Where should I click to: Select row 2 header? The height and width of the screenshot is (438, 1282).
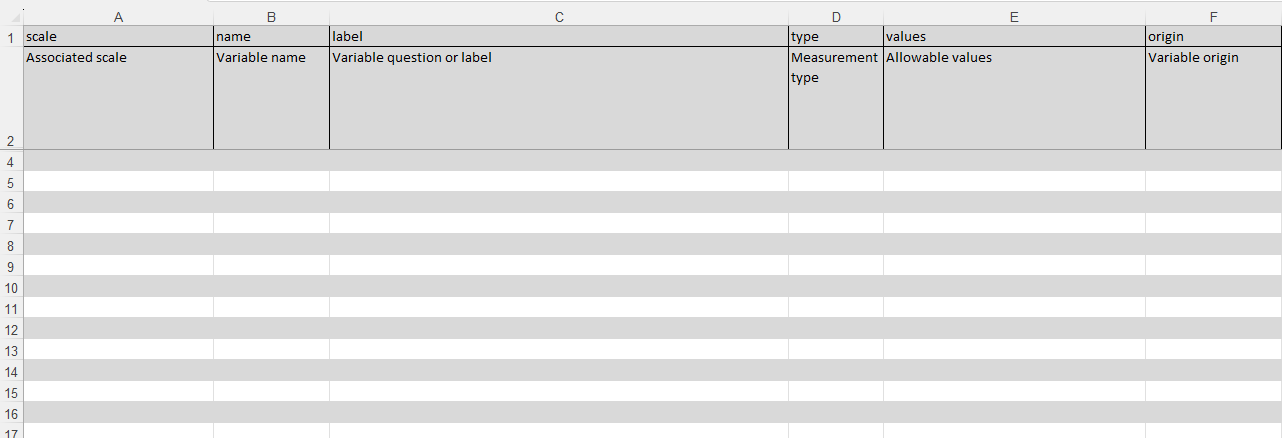coord(11,141)
